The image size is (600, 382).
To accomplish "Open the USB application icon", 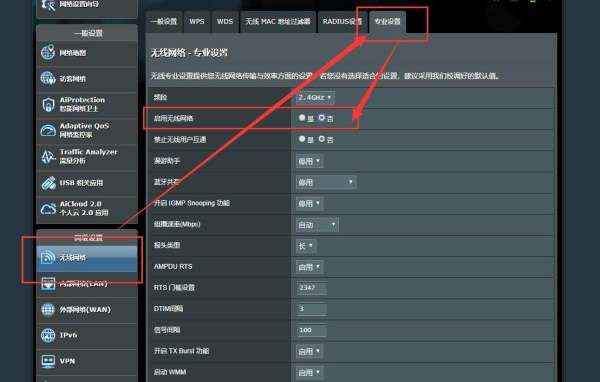I will click(x=48, y=183).
